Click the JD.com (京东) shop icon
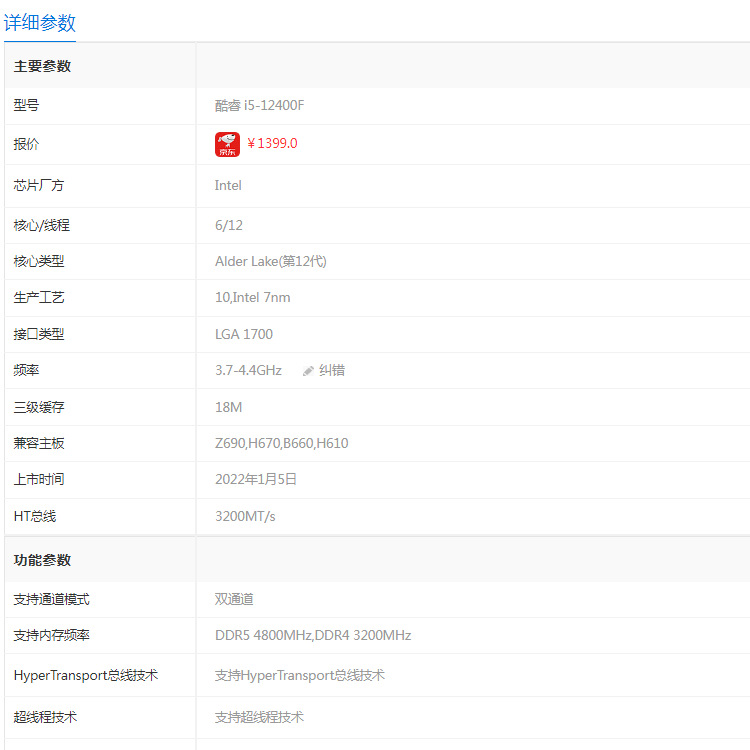Viewport: 750px width, 750px height. (x=227, y=144)
